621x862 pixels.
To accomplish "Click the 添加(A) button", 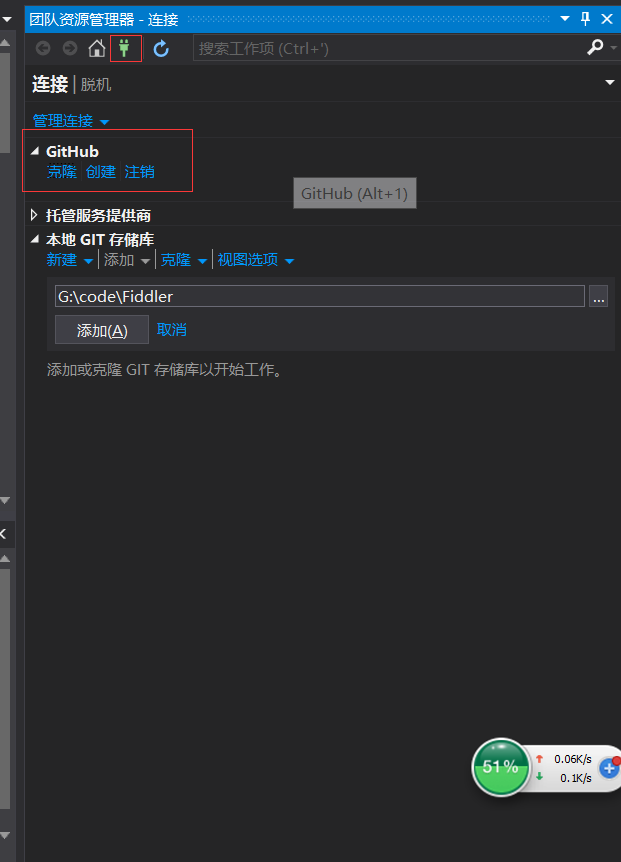I will tap(102, 330).
